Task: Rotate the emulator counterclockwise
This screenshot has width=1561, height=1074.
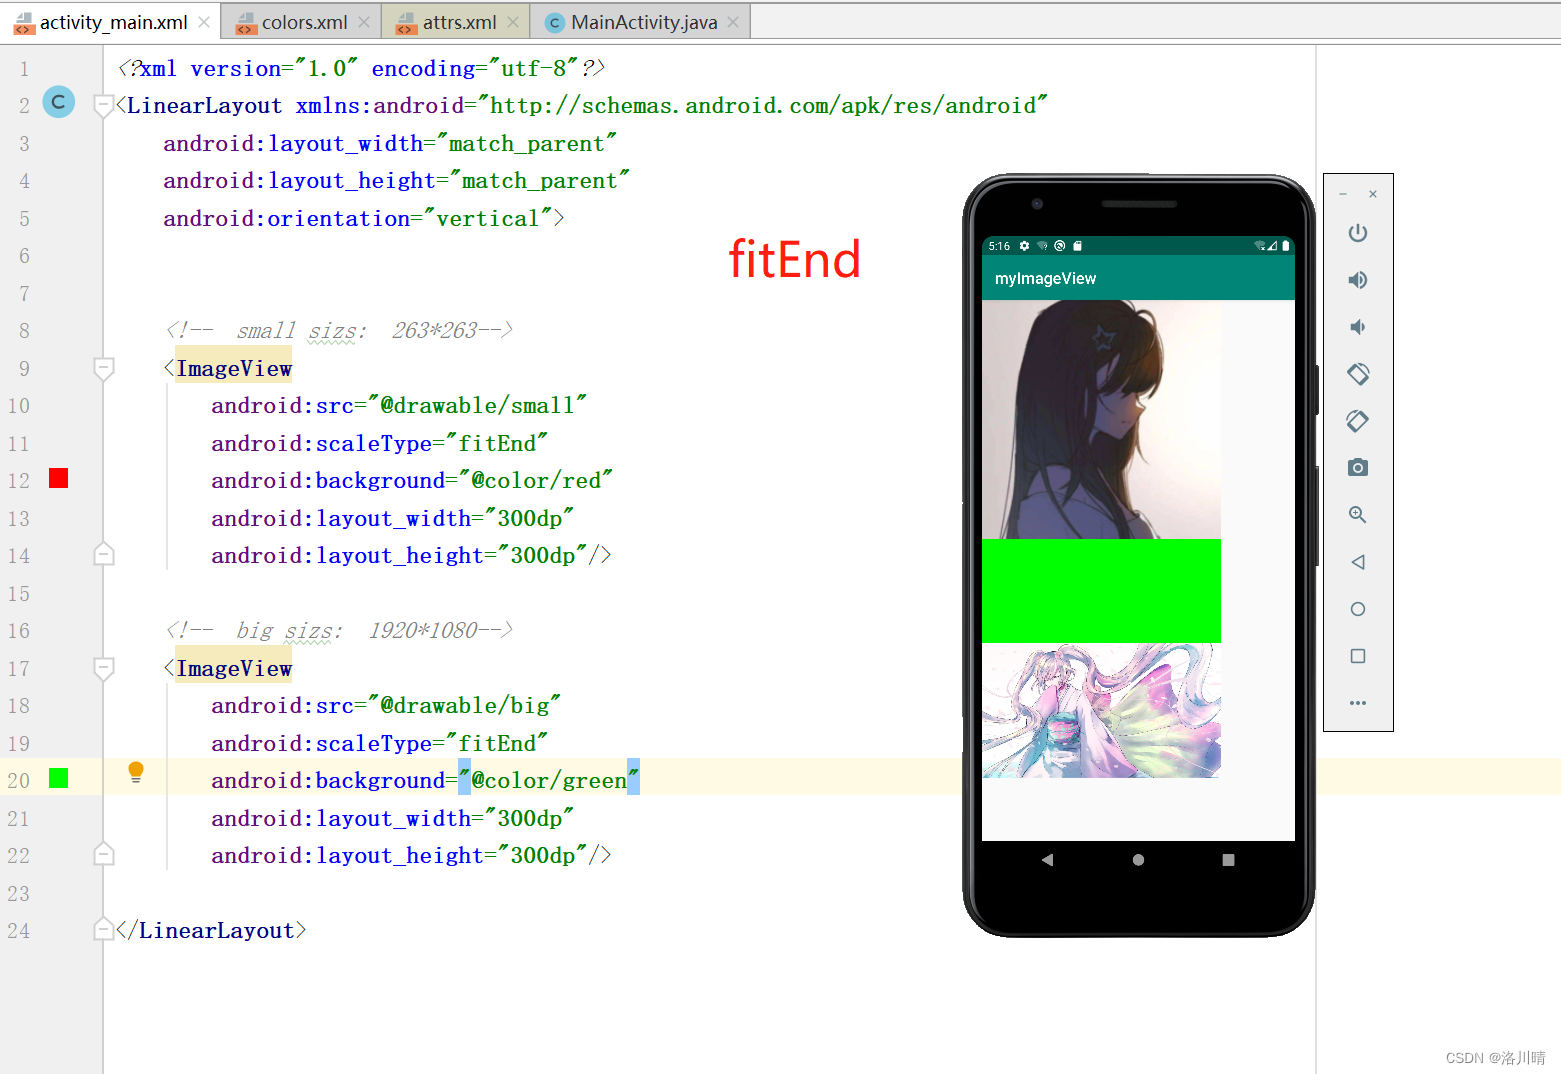Action: [1357, 374]
